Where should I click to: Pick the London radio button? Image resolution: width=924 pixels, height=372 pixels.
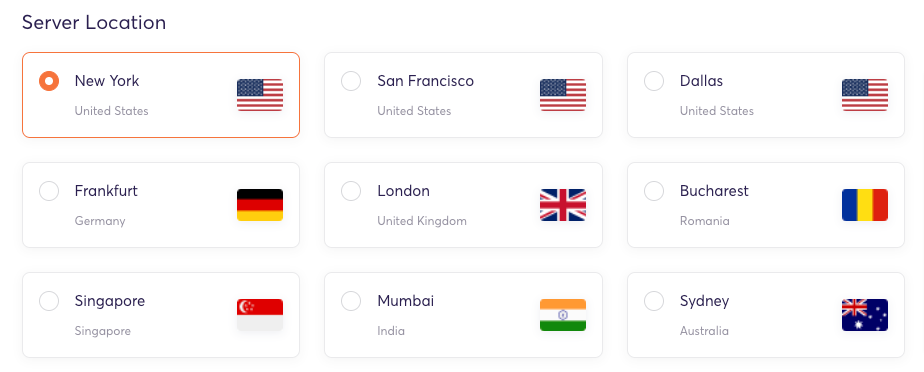(x=351, y=191)
